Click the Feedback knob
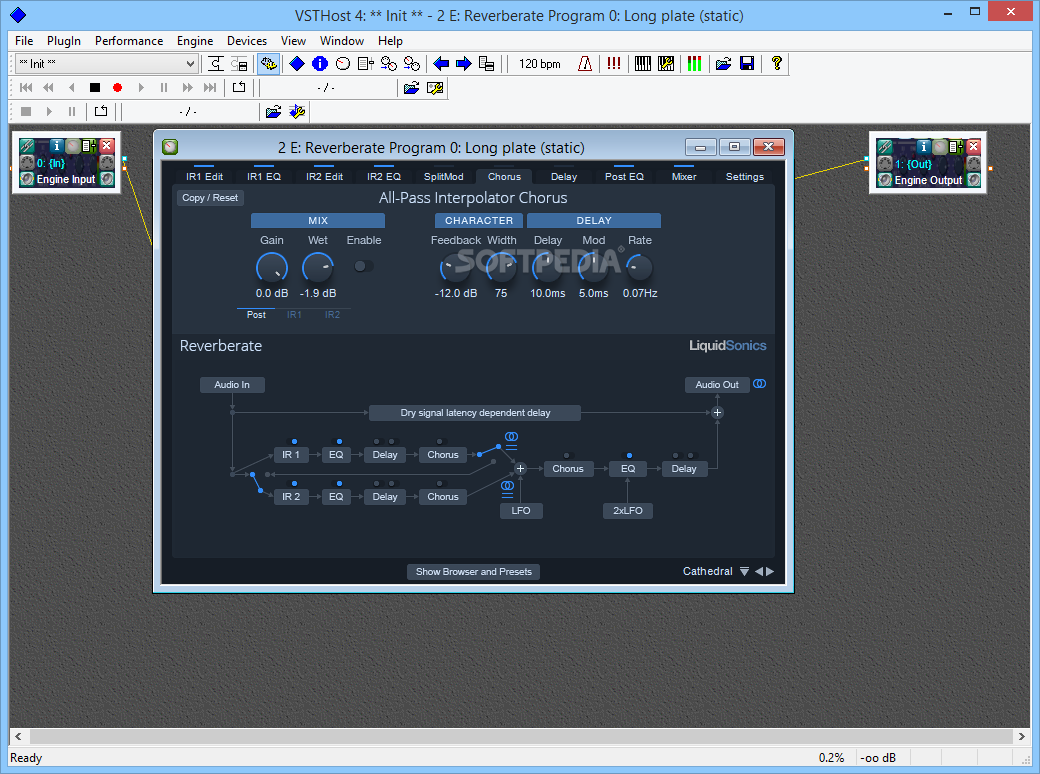1040x774 pixels. point(455,268)
